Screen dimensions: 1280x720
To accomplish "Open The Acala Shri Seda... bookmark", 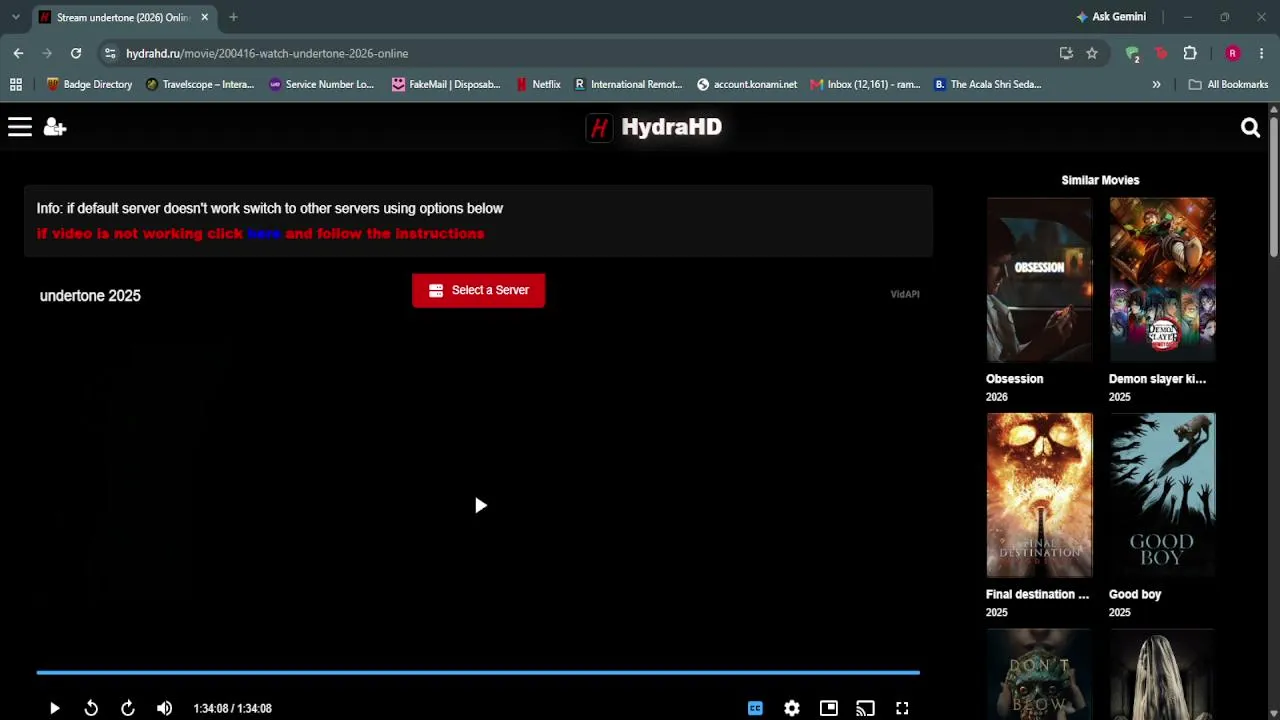I will [988, 84].
